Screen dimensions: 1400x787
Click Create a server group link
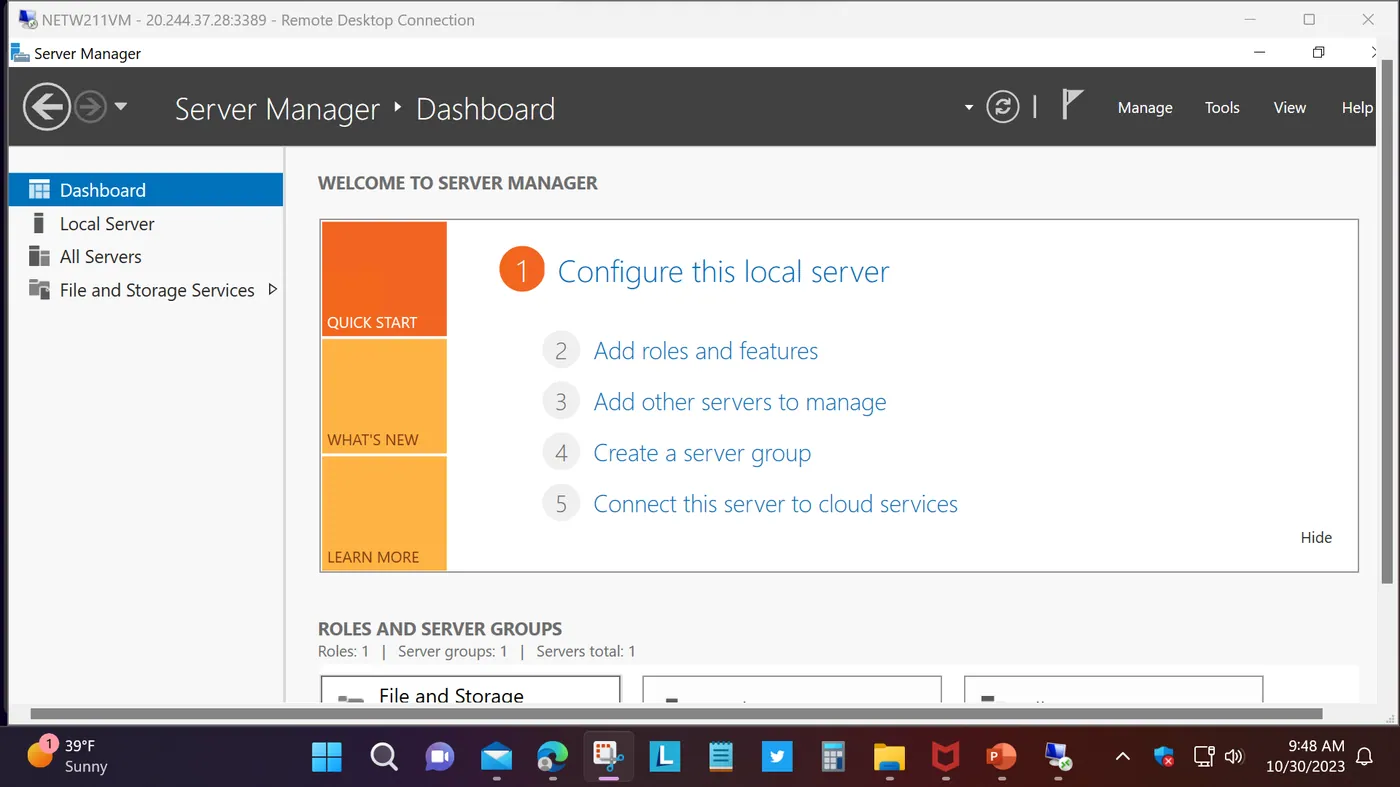pyautogui.click(x=702, y=453)
